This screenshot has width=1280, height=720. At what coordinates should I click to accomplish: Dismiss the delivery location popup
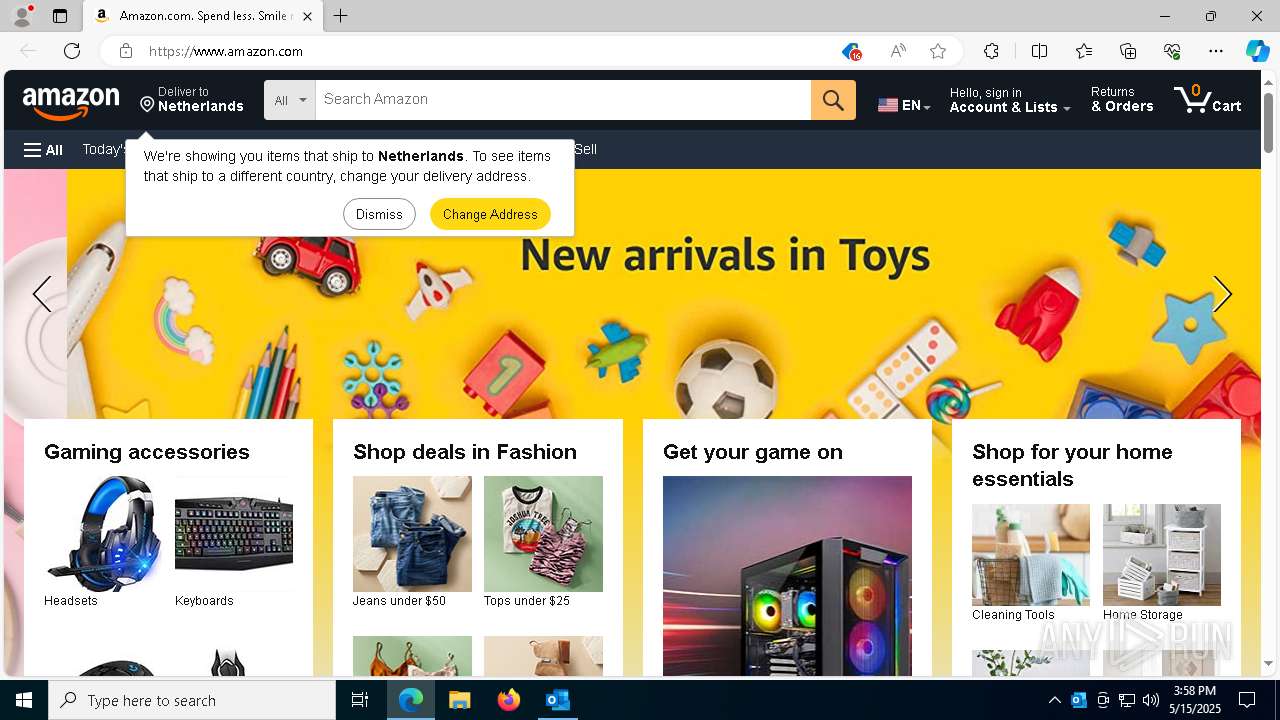[x=379, y=214]
